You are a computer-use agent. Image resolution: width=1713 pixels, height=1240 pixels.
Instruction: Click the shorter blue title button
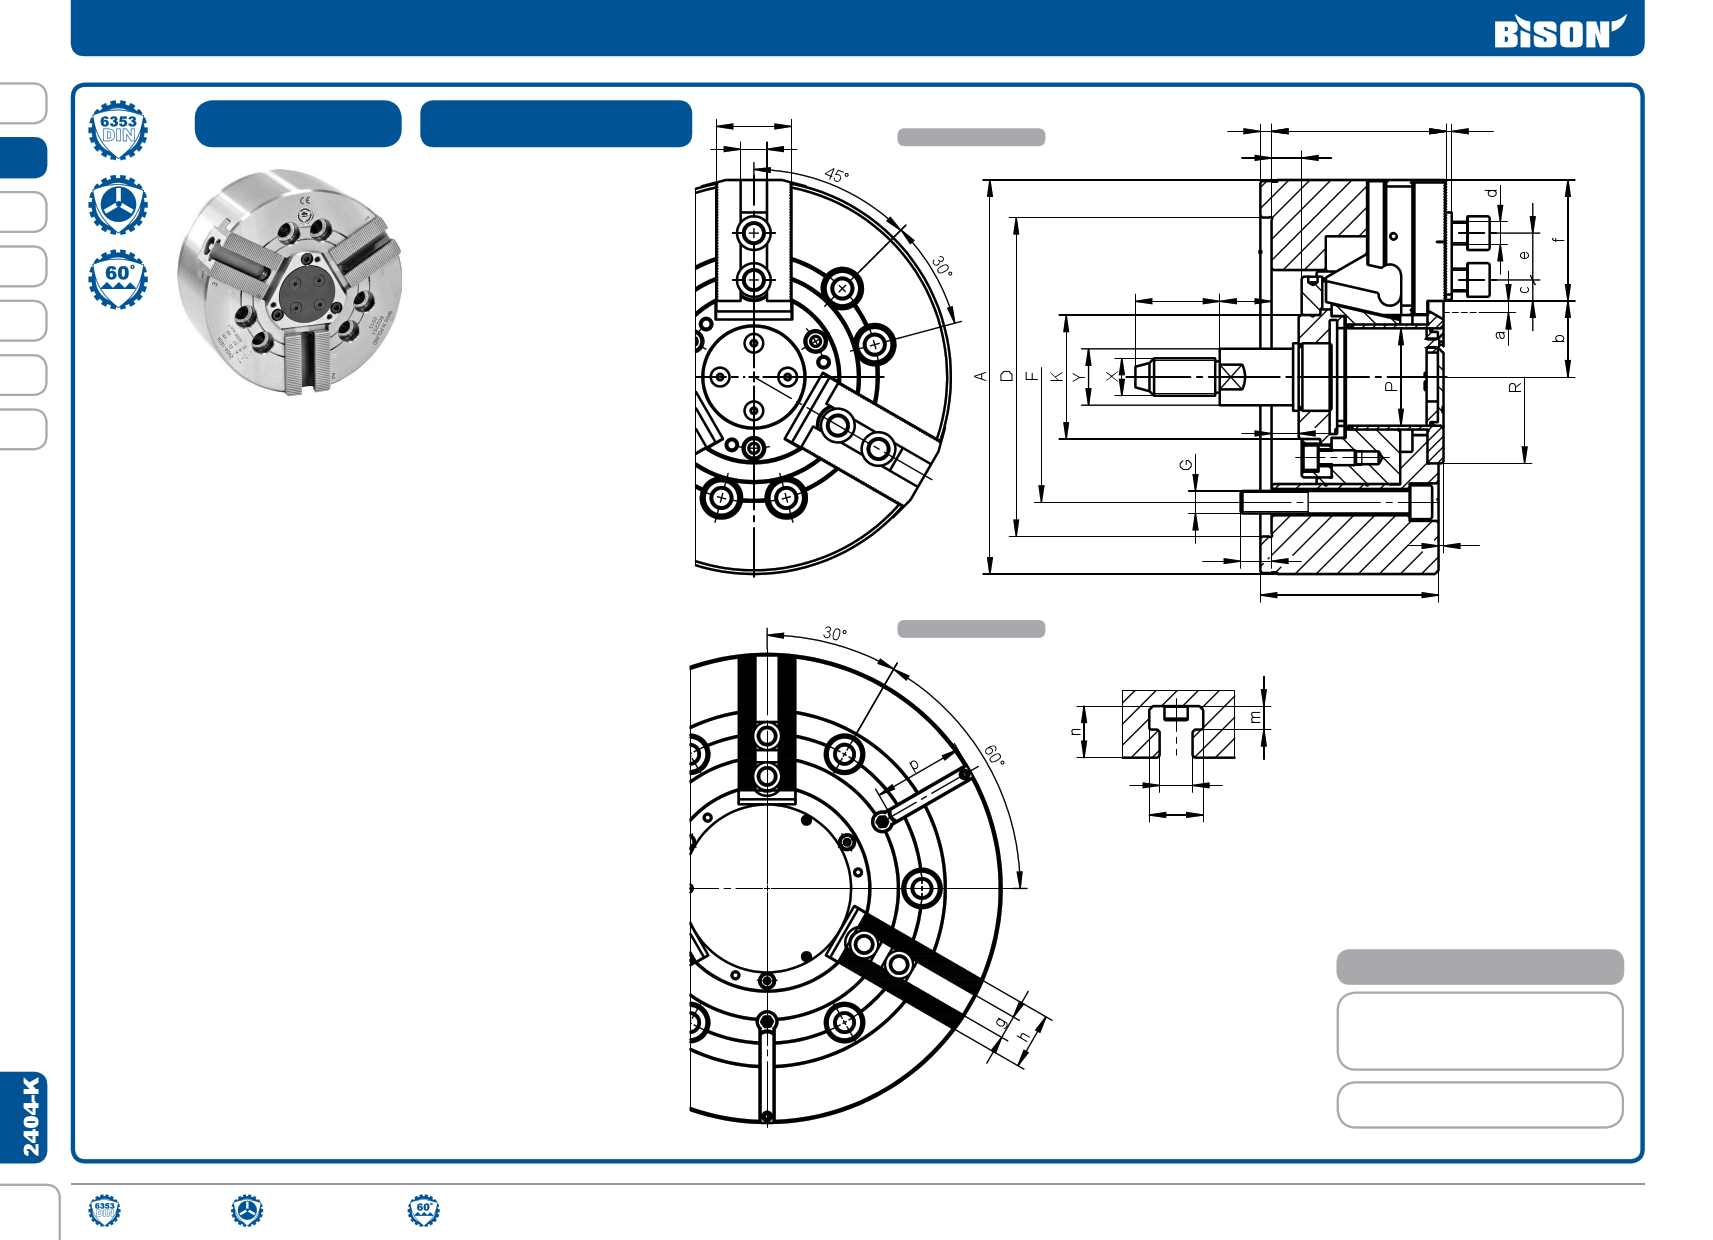pyautogui.click(x=298, y=124)
